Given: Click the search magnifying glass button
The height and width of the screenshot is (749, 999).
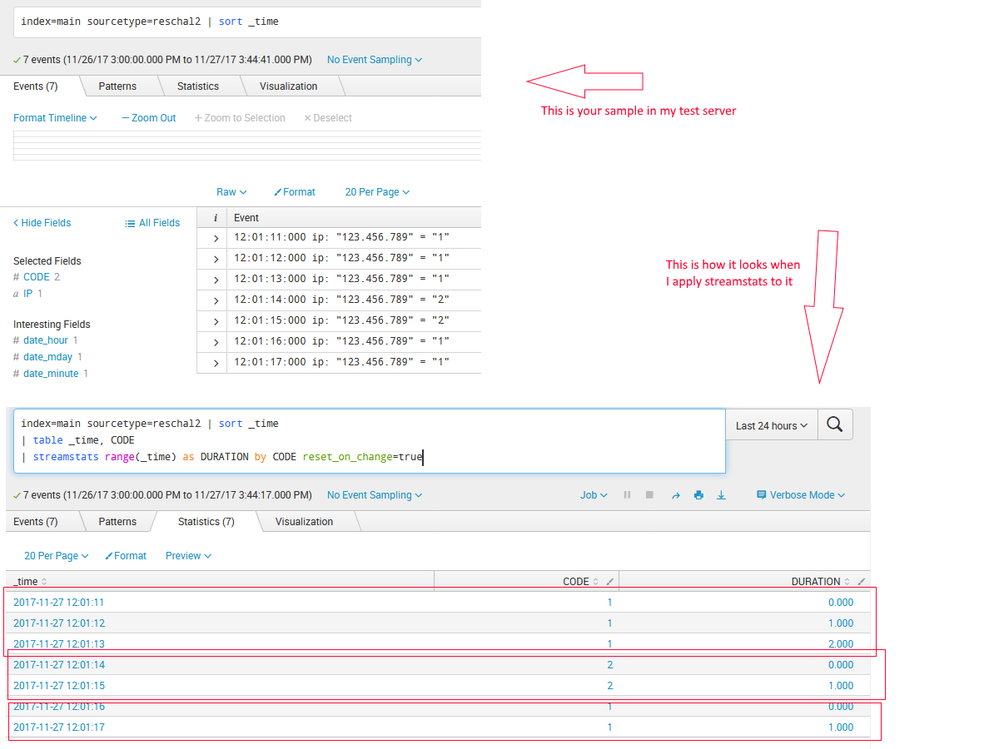Looking at the screenshot, I should pos(835,425).
